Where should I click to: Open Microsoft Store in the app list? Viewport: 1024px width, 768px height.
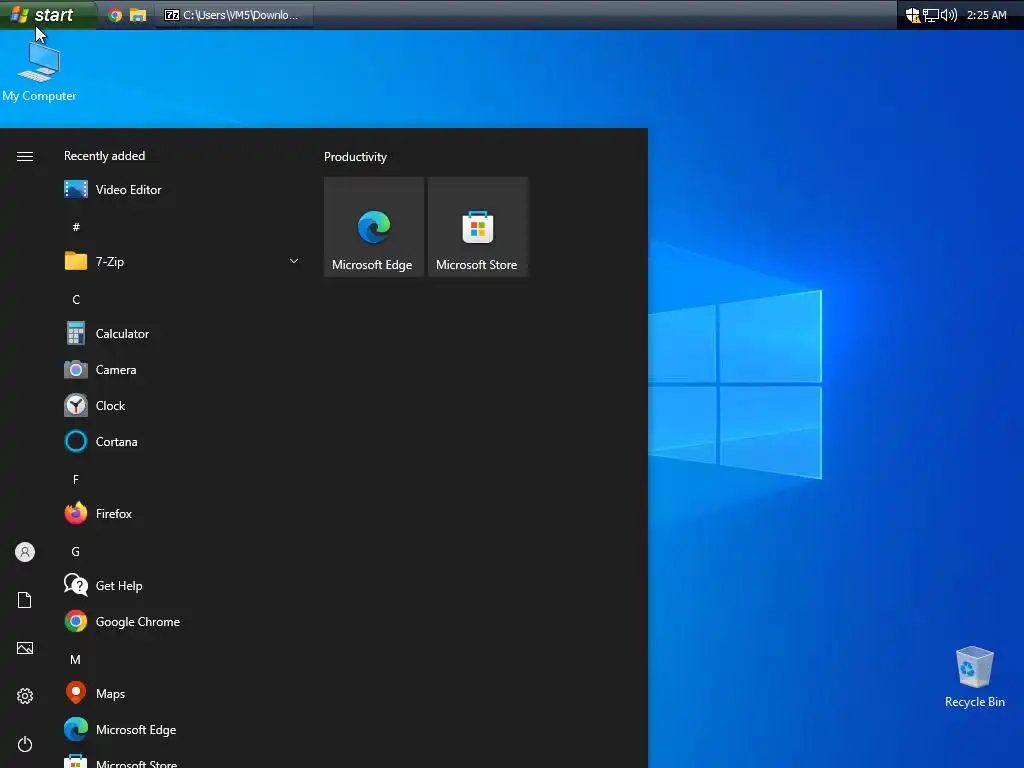pyautogui.click(x=183, y=760)
